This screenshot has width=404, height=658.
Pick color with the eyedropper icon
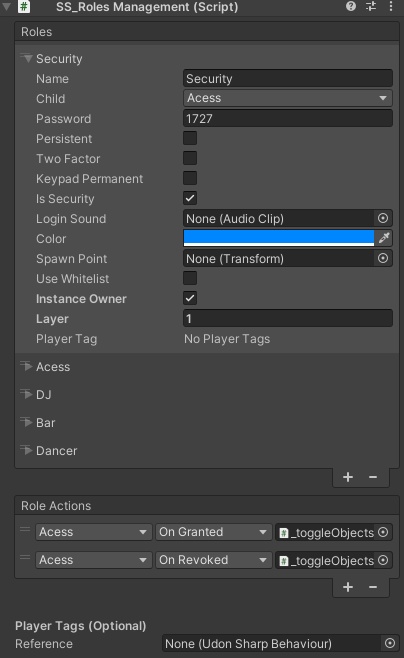pos(384,238)
